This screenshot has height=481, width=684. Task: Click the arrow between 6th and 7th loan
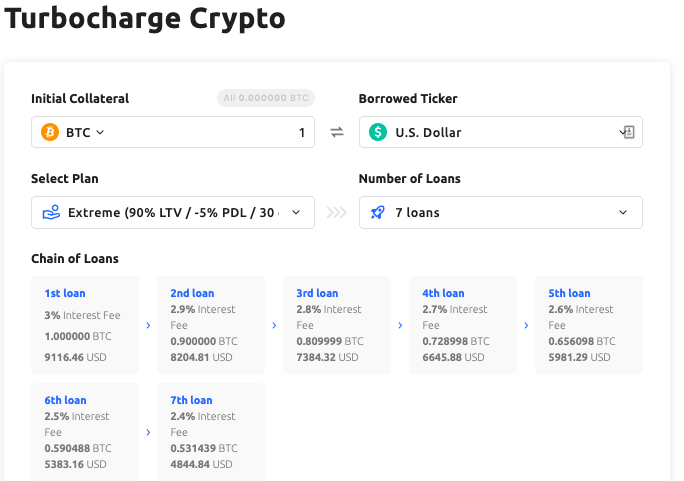[x=148, y=432]
